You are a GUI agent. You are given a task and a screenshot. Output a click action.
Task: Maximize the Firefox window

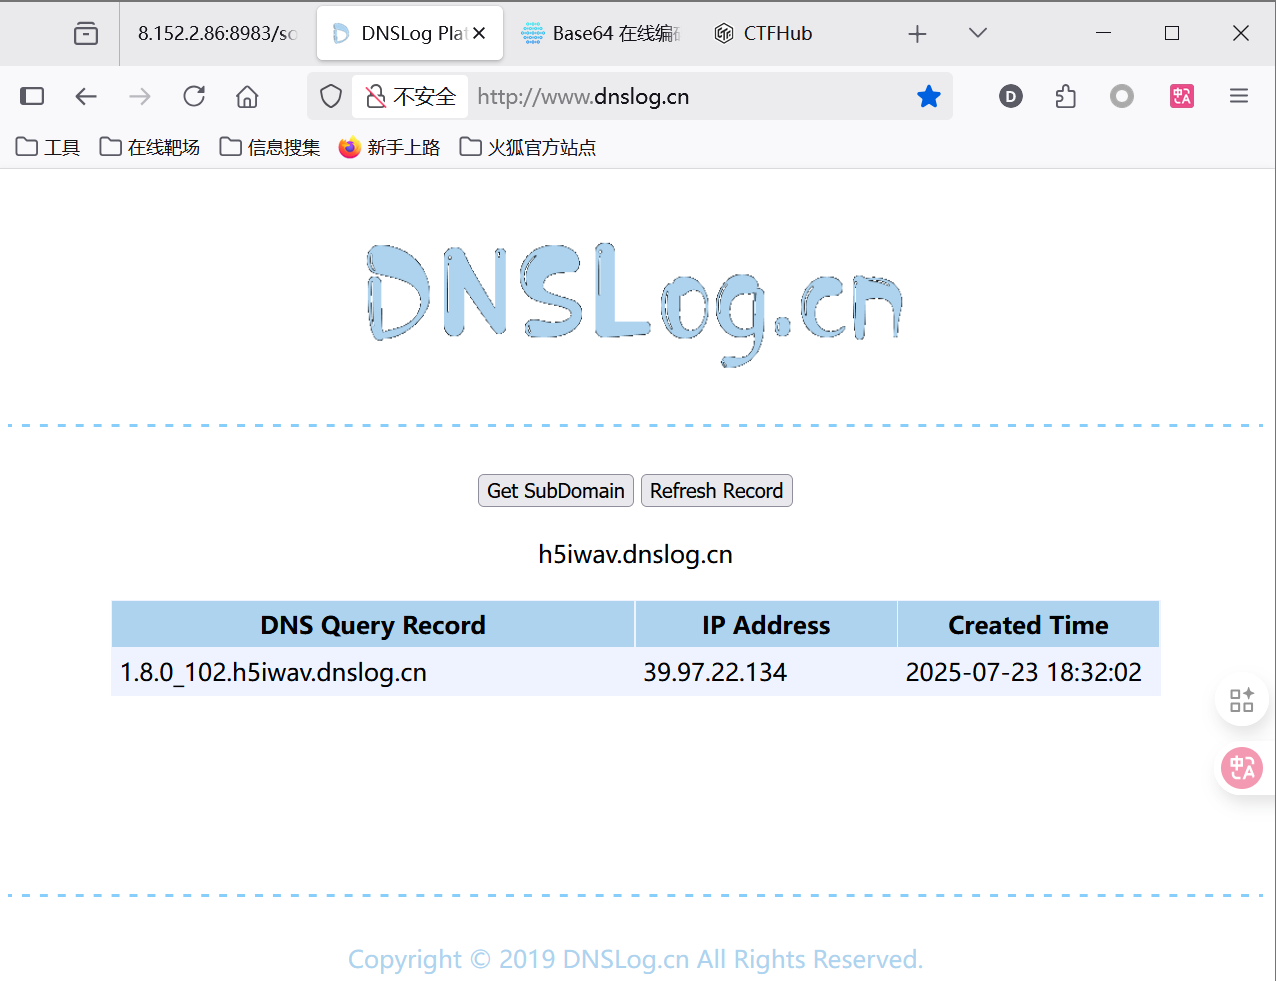(1172, 33)
